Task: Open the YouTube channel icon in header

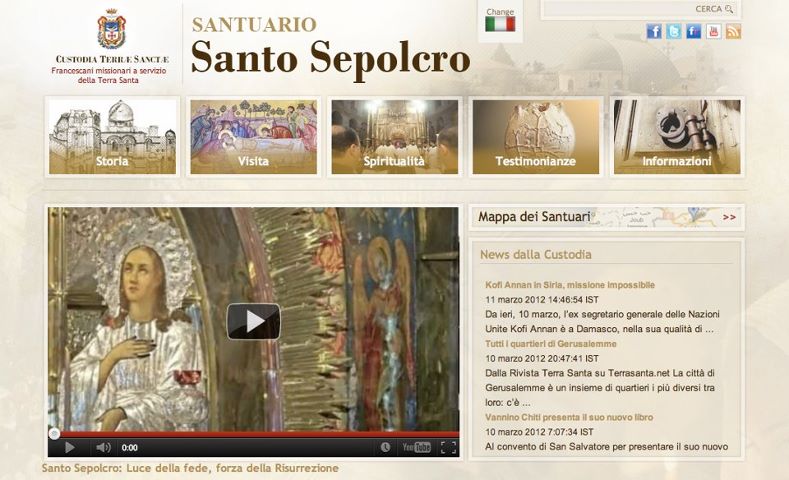Action: pyautogui.click(x=713, y=31)
